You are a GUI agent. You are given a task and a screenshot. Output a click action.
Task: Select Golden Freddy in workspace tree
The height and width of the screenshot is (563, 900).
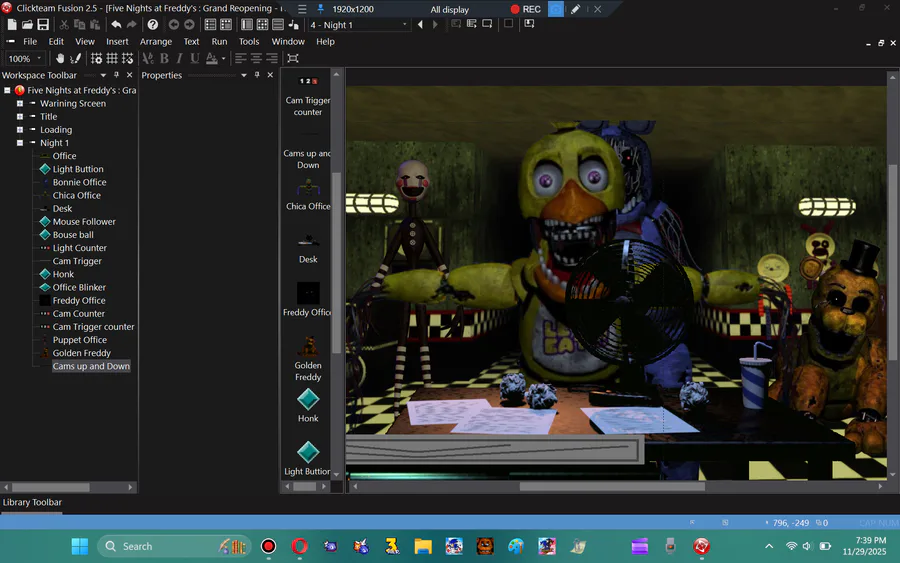coord(82,353)
